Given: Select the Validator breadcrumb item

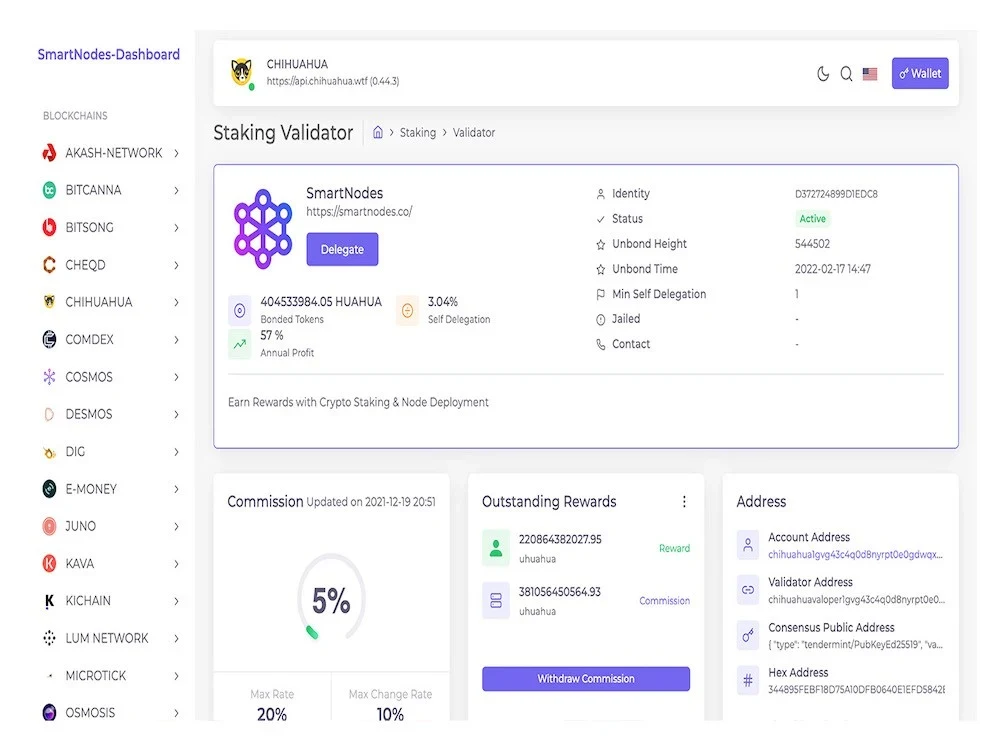Looking at the screenshot, I should [x=474, y=133].
